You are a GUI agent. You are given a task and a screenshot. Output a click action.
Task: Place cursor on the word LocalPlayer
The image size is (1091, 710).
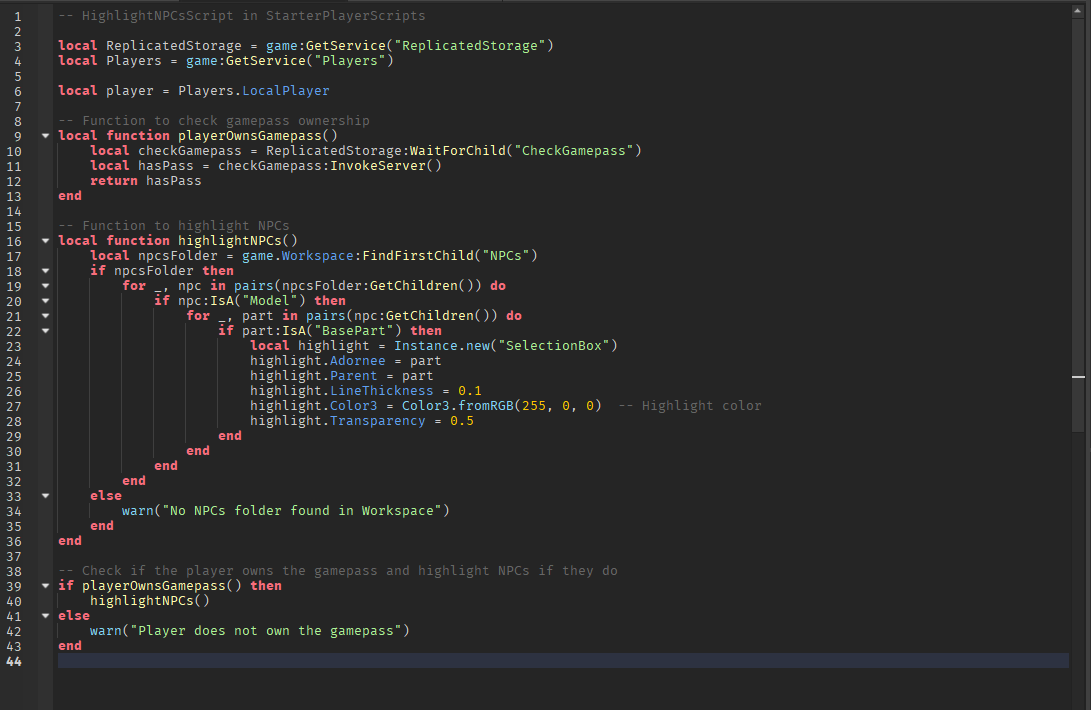(x=285, y=90)
